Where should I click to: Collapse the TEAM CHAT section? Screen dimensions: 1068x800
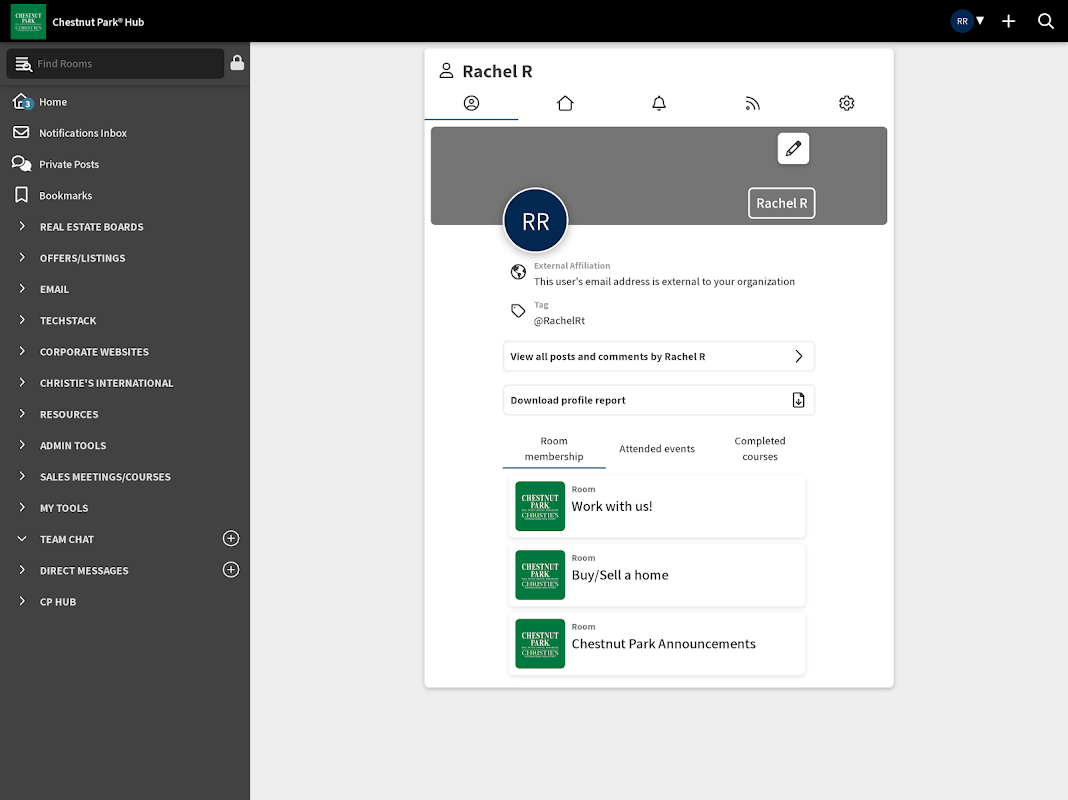22,539
